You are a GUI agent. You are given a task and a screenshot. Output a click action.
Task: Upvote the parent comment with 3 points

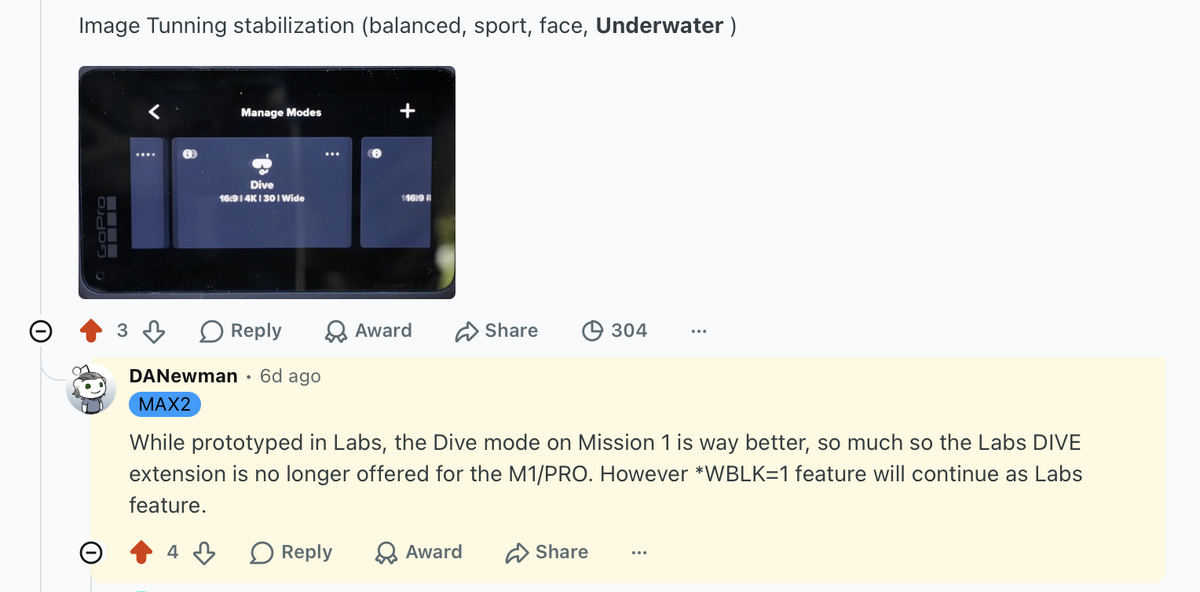(91, 330)
